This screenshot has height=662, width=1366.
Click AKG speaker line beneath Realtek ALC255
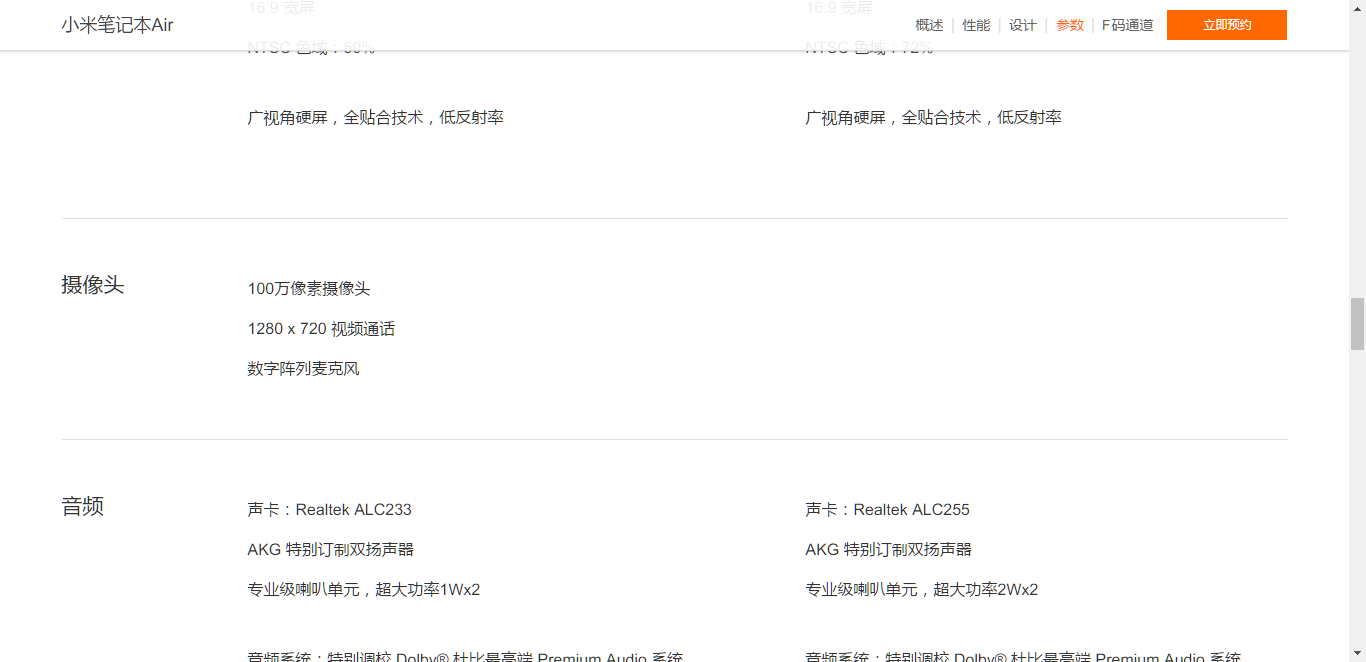tap(888, 550)
